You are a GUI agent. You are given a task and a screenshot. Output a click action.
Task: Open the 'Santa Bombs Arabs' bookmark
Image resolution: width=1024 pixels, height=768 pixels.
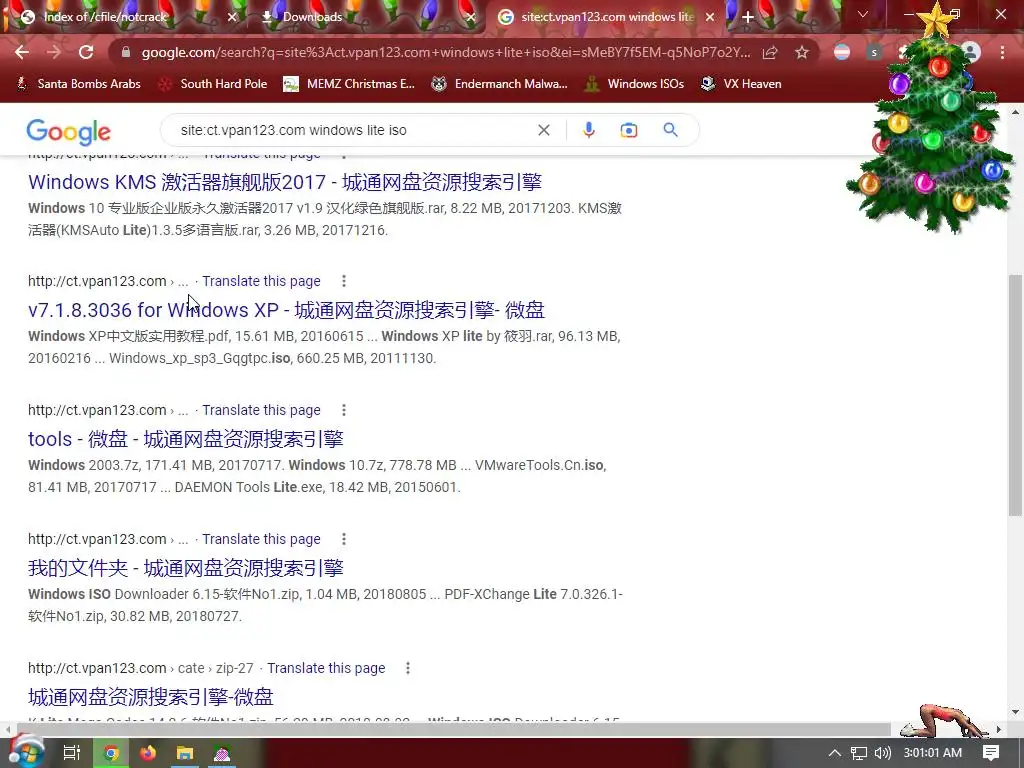point(78,84)
